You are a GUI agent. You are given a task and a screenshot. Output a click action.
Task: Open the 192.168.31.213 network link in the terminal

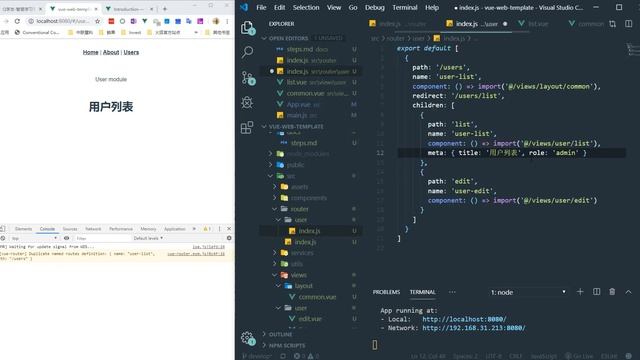pos(473,328)
